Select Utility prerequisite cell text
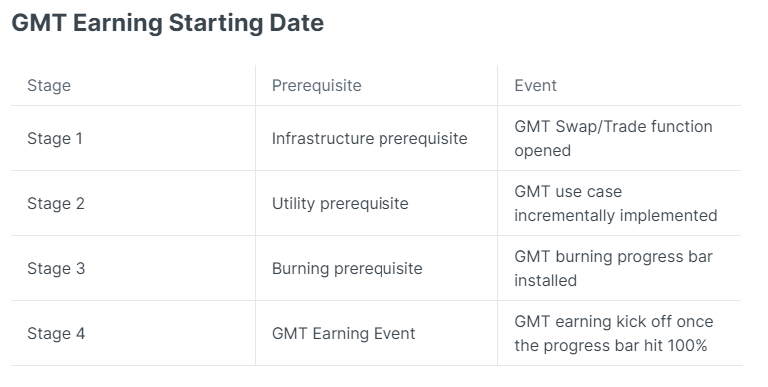The height and width of the screenshot is (387, 768). point(340,204)
